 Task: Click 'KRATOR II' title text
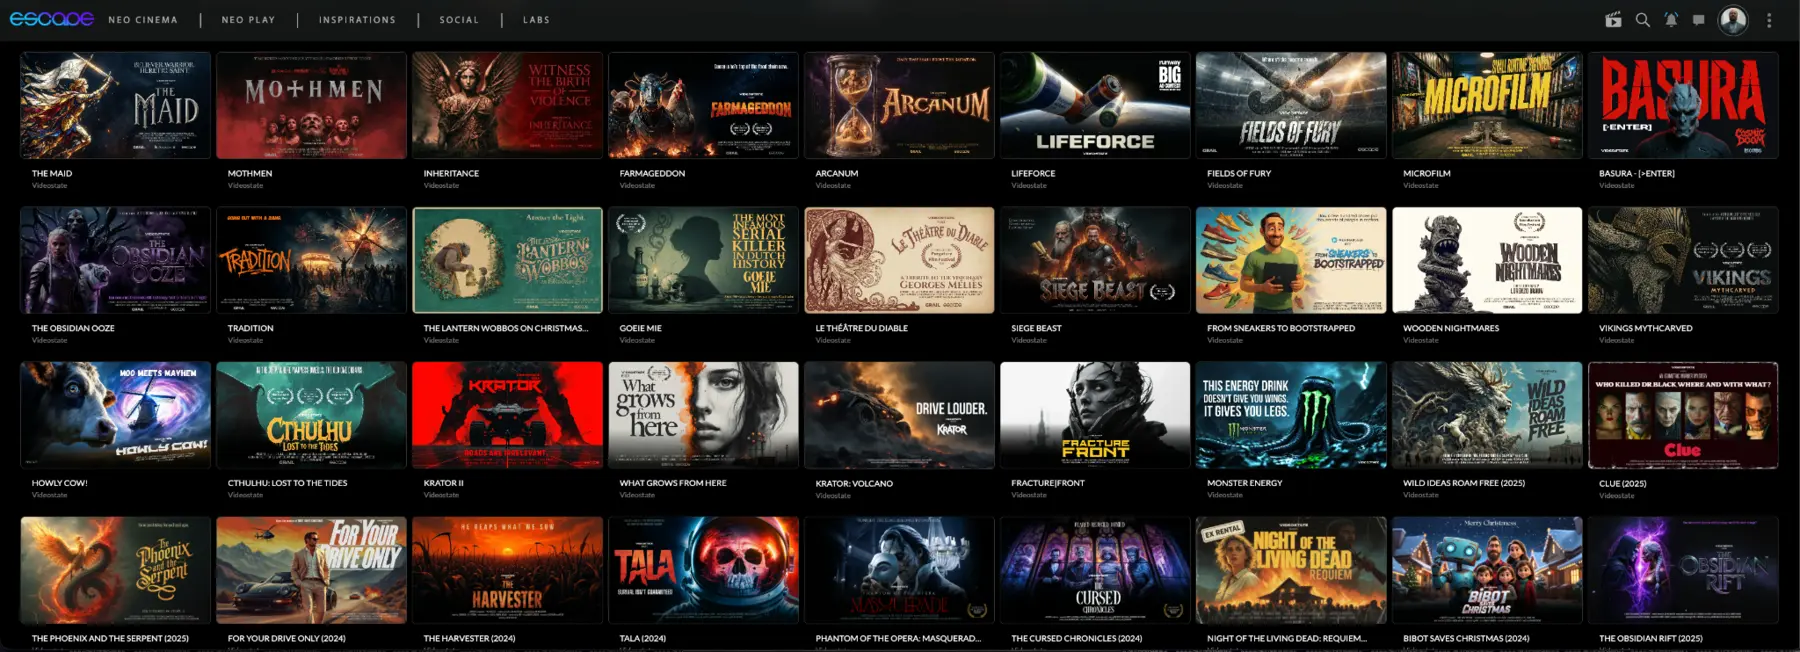(x=443, y=483)
